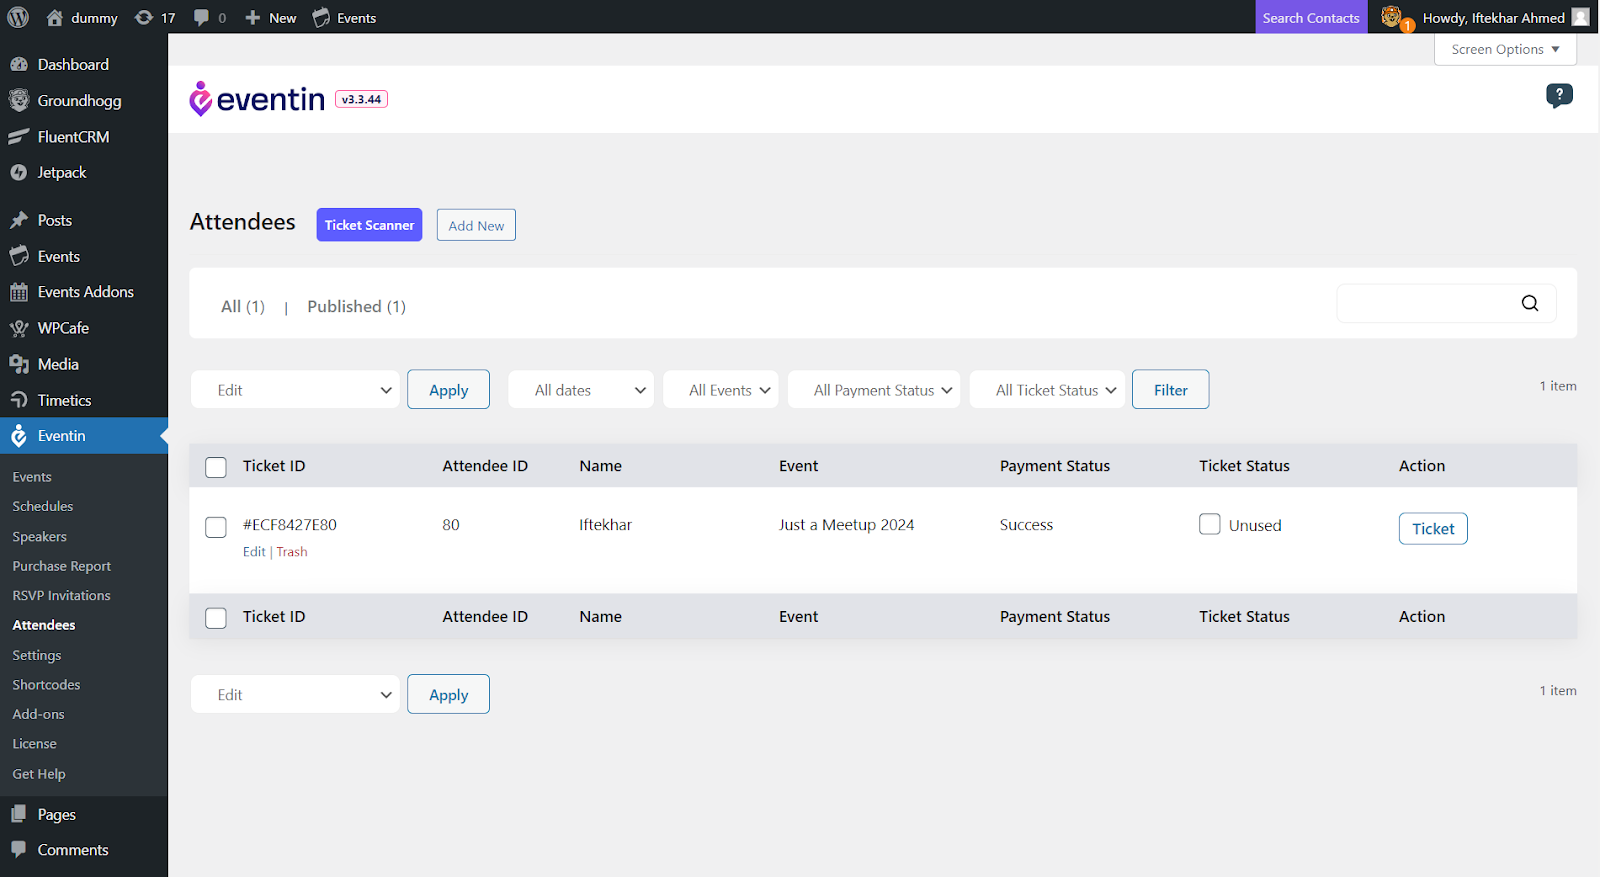The height and width of the screenshot is (877, 1600).
Task: Open the All (1) attendees filter
Action: click(x=243, y=306)
